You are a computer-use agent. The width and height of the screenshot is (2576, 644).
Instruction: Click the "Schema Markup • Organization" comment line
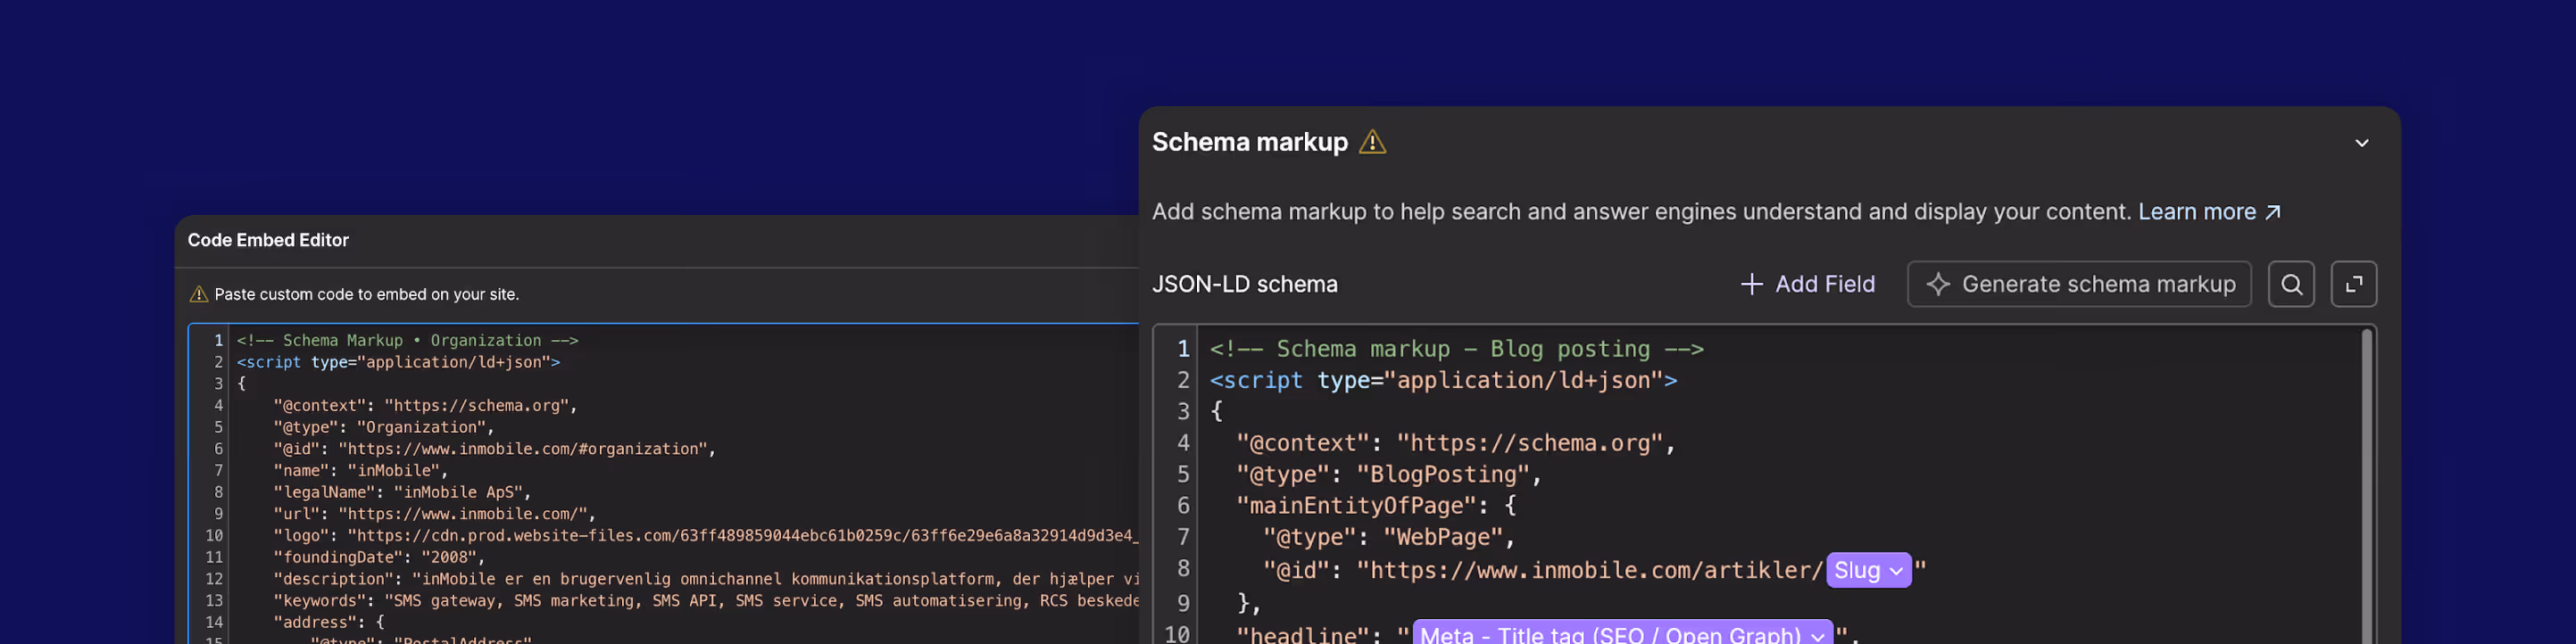tap(407, 341)
